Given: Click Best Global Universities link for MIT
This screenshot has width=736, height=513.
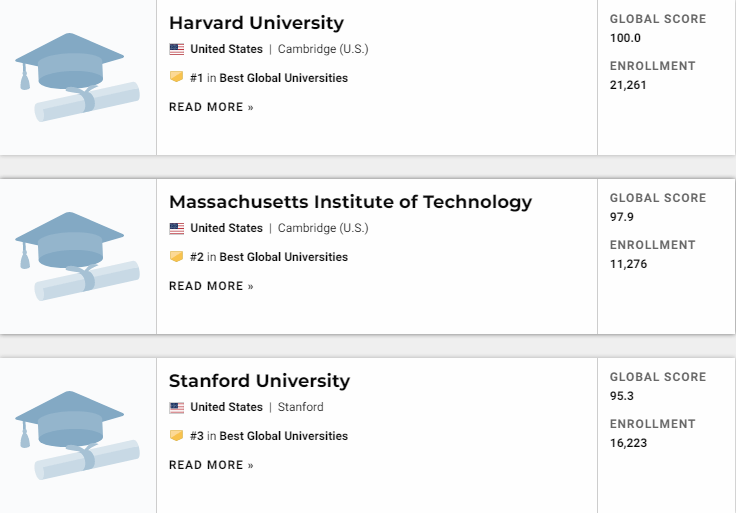Looking at the screenshot, I should 284,257.
